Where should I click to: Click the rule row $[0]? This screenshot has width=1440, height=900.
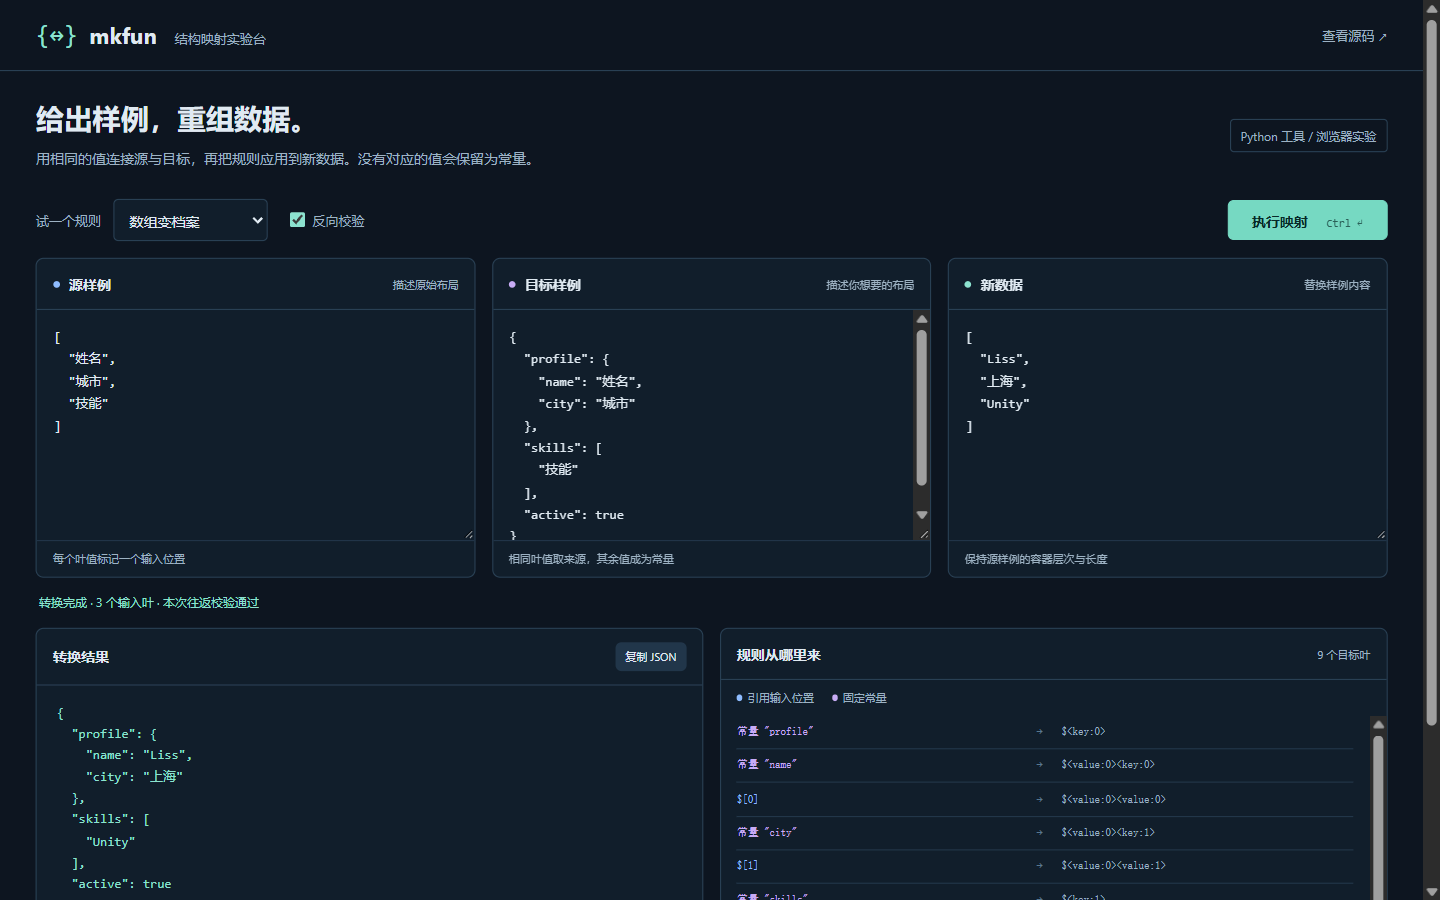point(1045,799)
